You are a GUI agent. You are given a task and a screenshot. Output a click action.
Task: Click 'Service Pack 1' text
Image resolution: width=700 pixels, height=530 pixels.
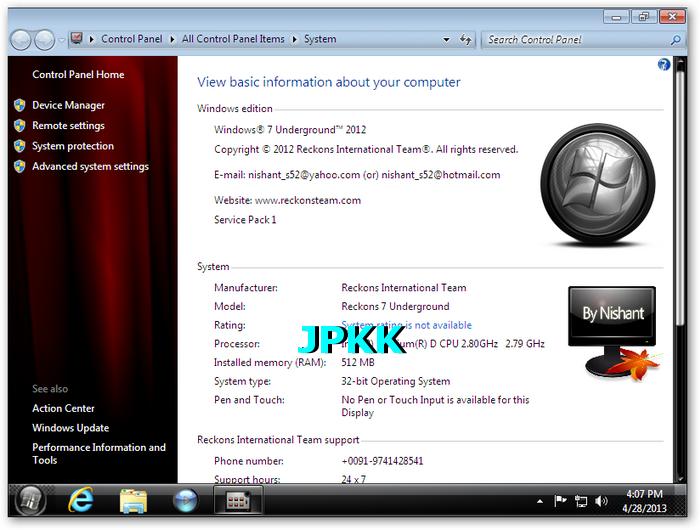(x=245, y=220)
